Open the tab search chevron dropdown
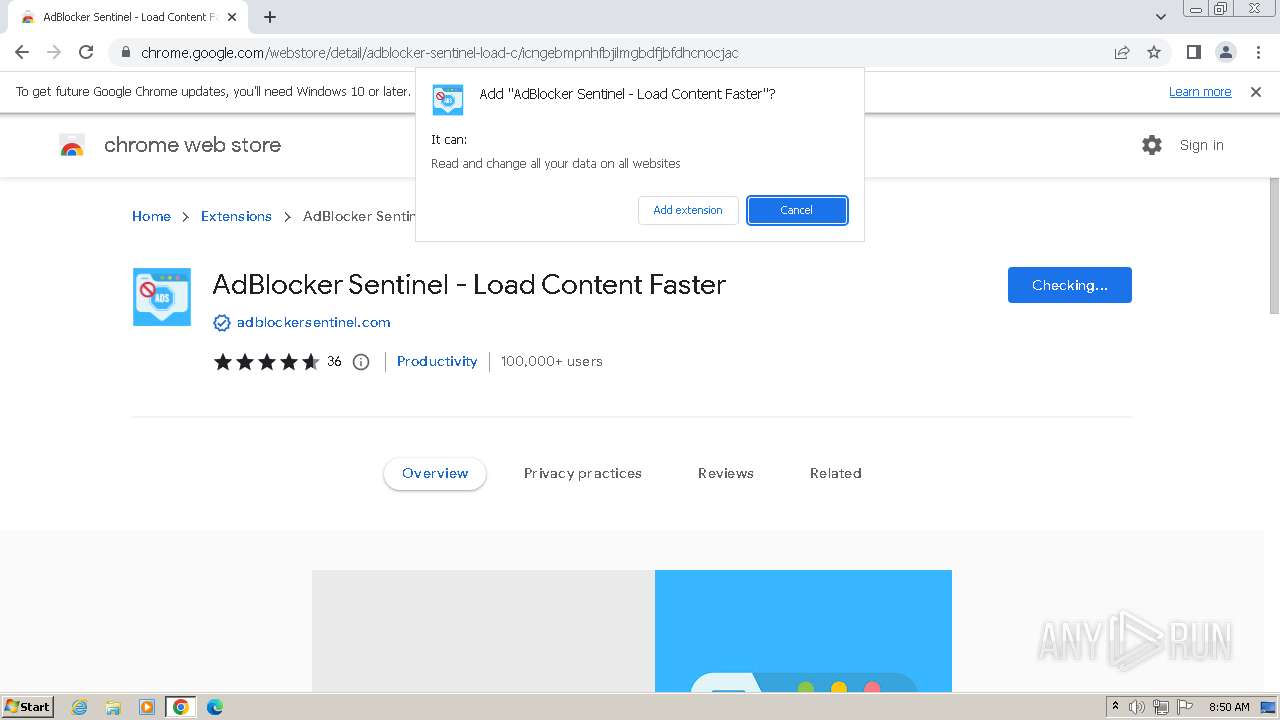 1160,17
